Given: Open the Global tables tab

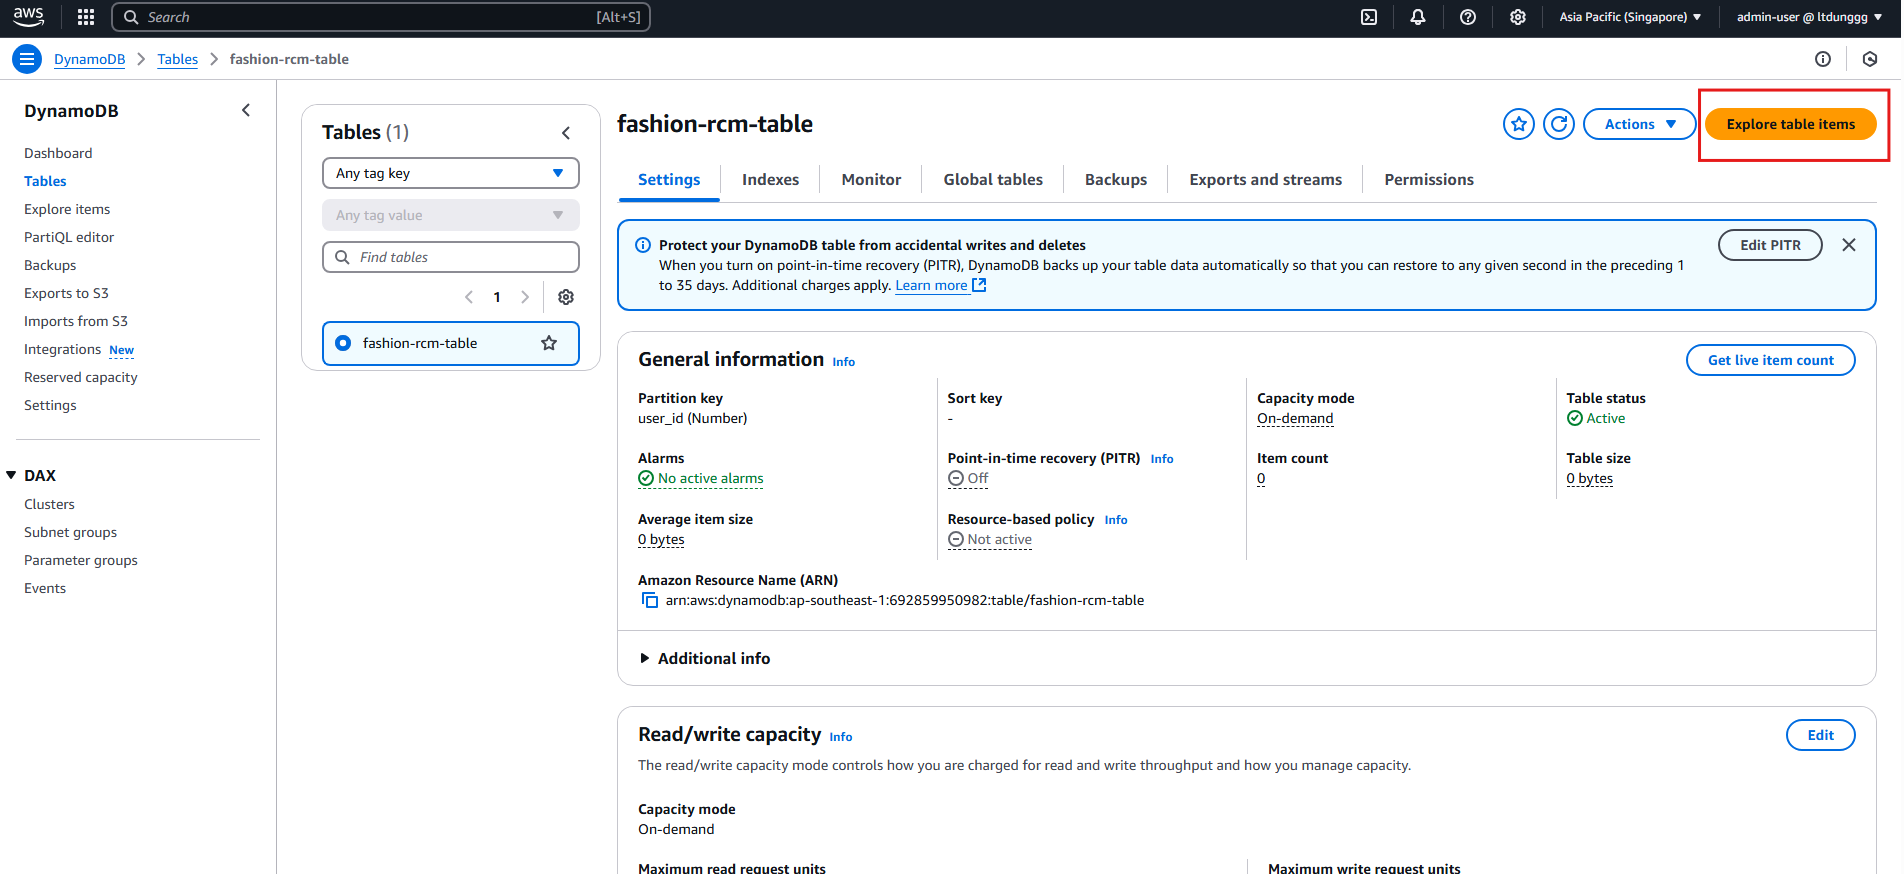Looking at the screenshot, I should [993, 180].
